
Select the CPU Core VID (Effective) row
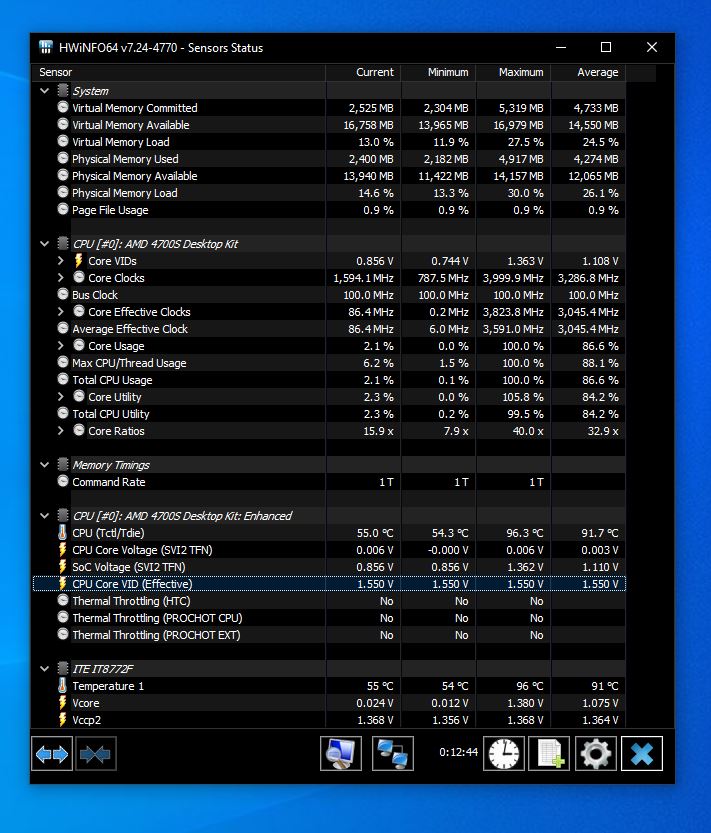coord(329,584)
